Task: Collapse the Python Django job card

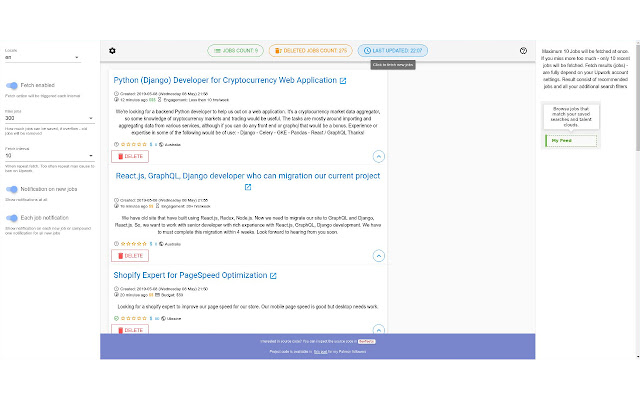Action: (379, 156)
